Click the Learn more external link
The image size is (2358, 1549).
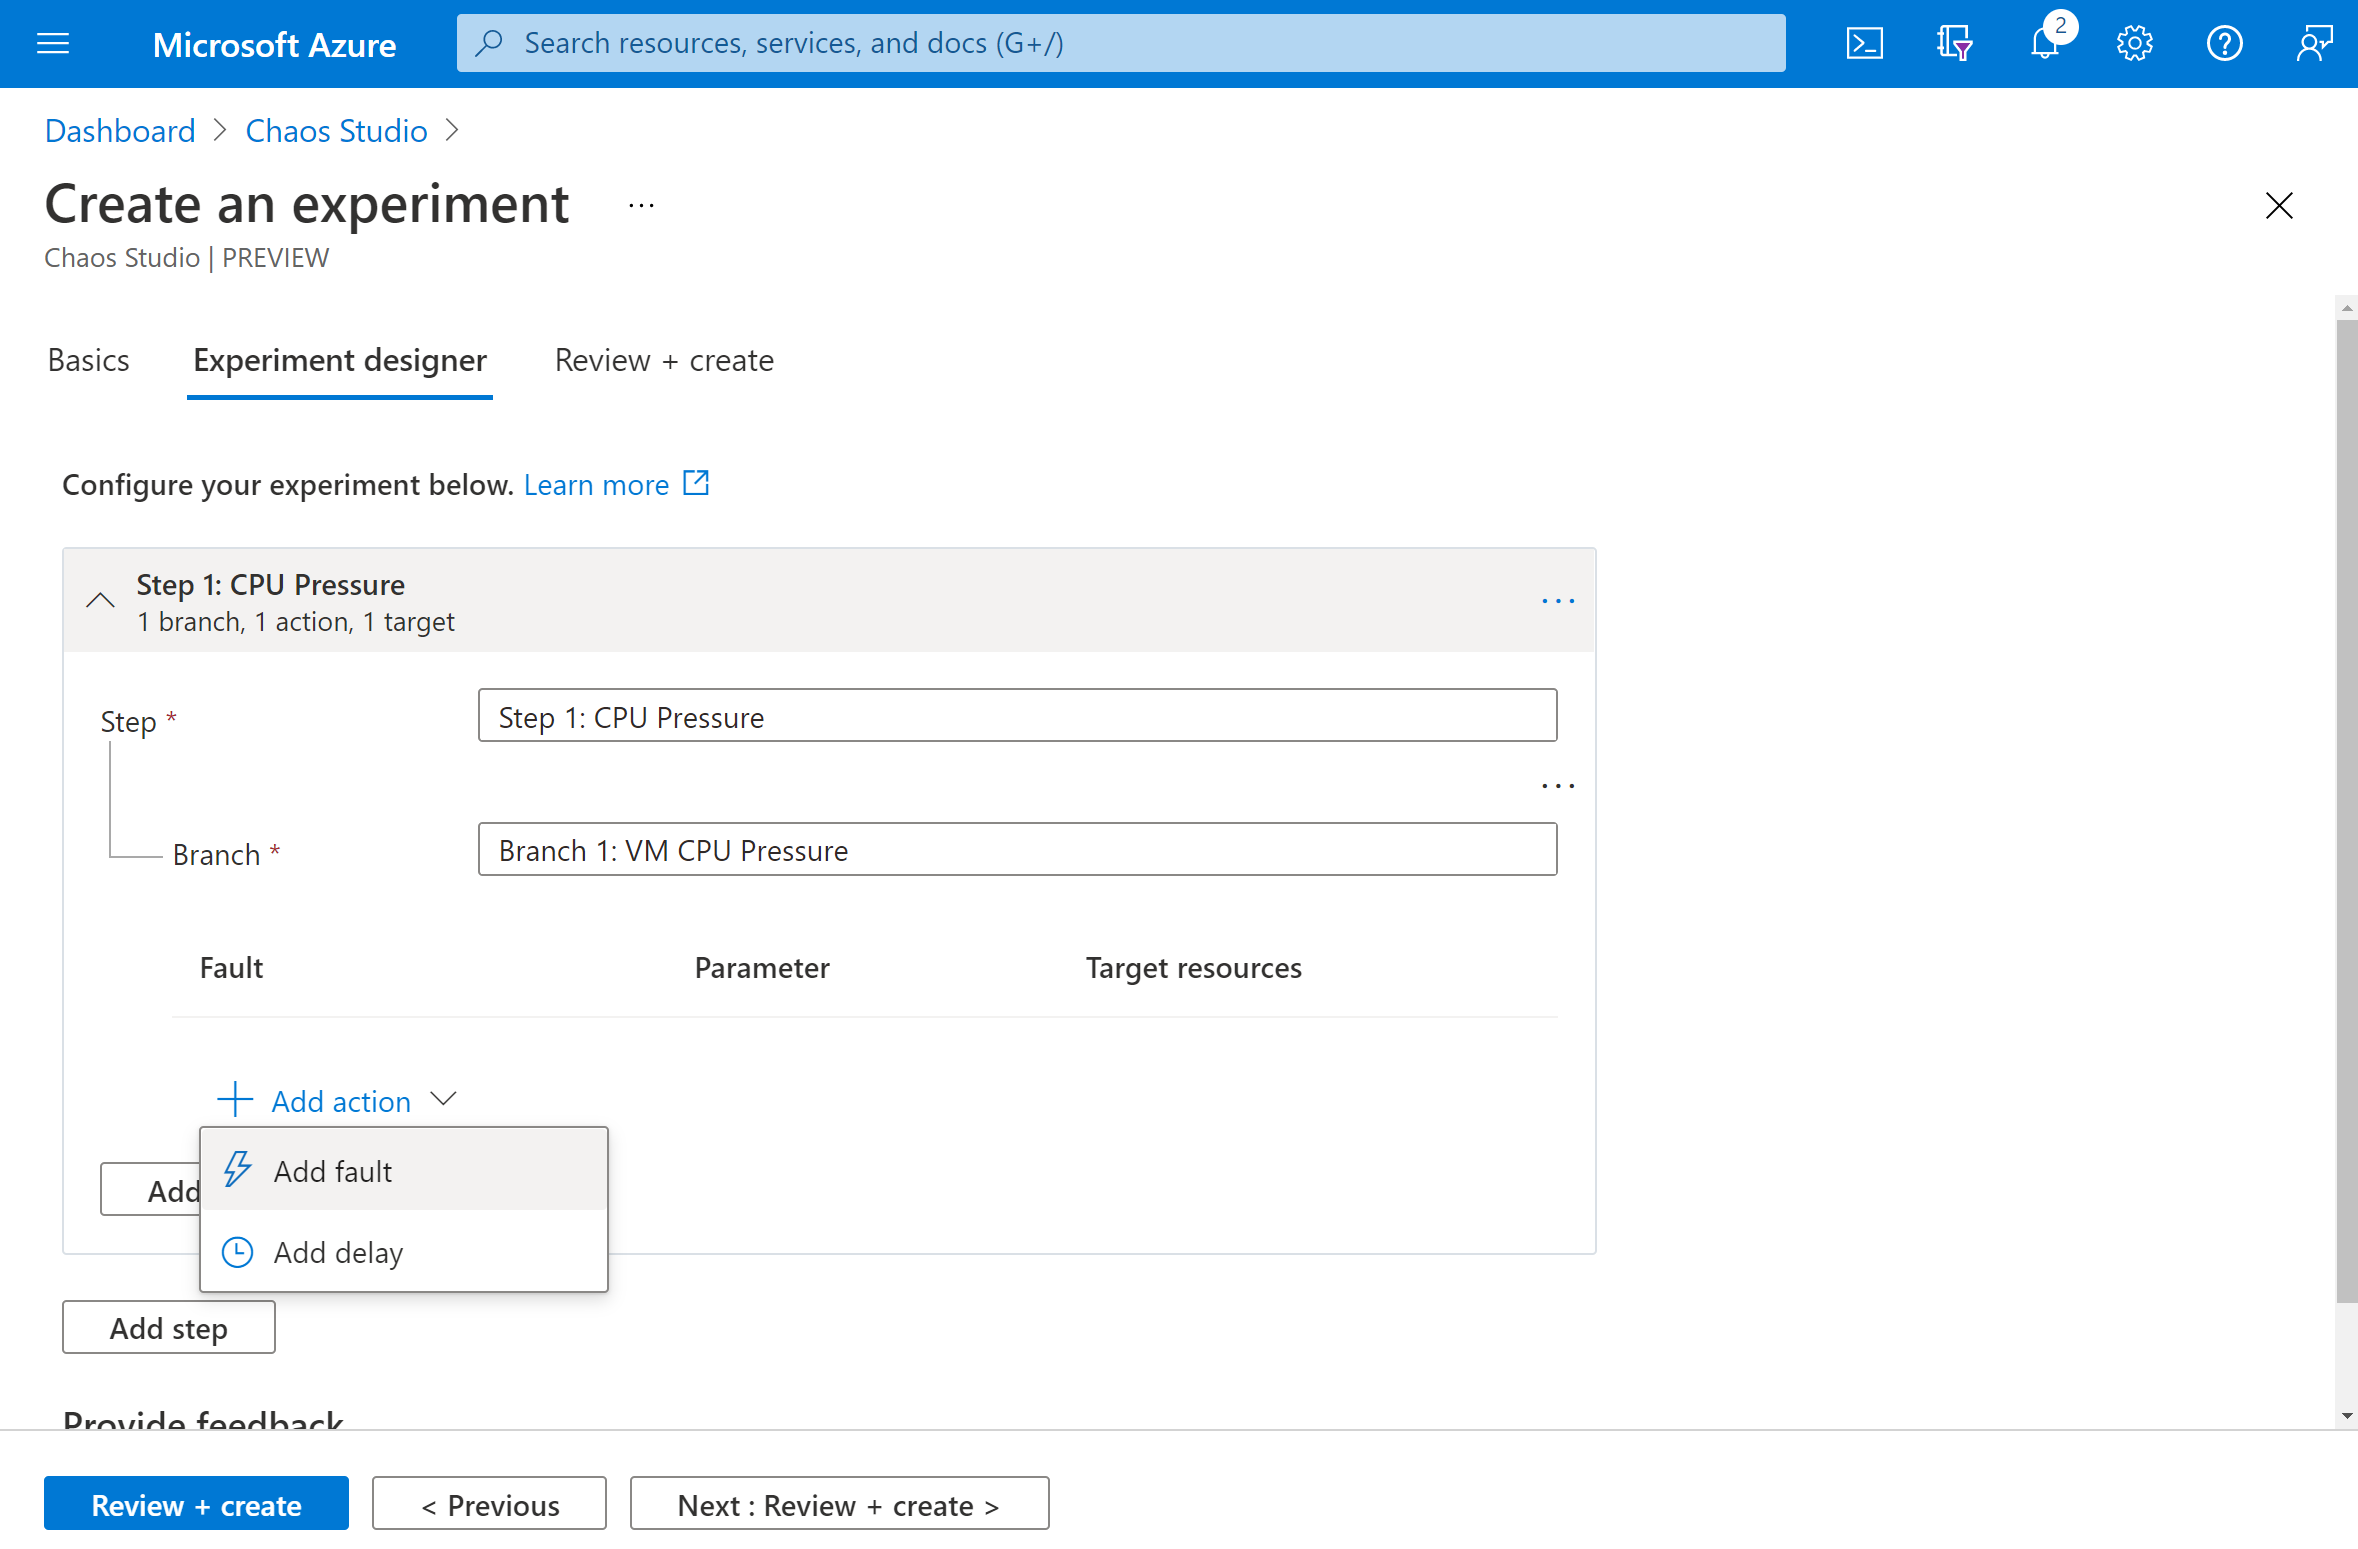click(614, 484)
